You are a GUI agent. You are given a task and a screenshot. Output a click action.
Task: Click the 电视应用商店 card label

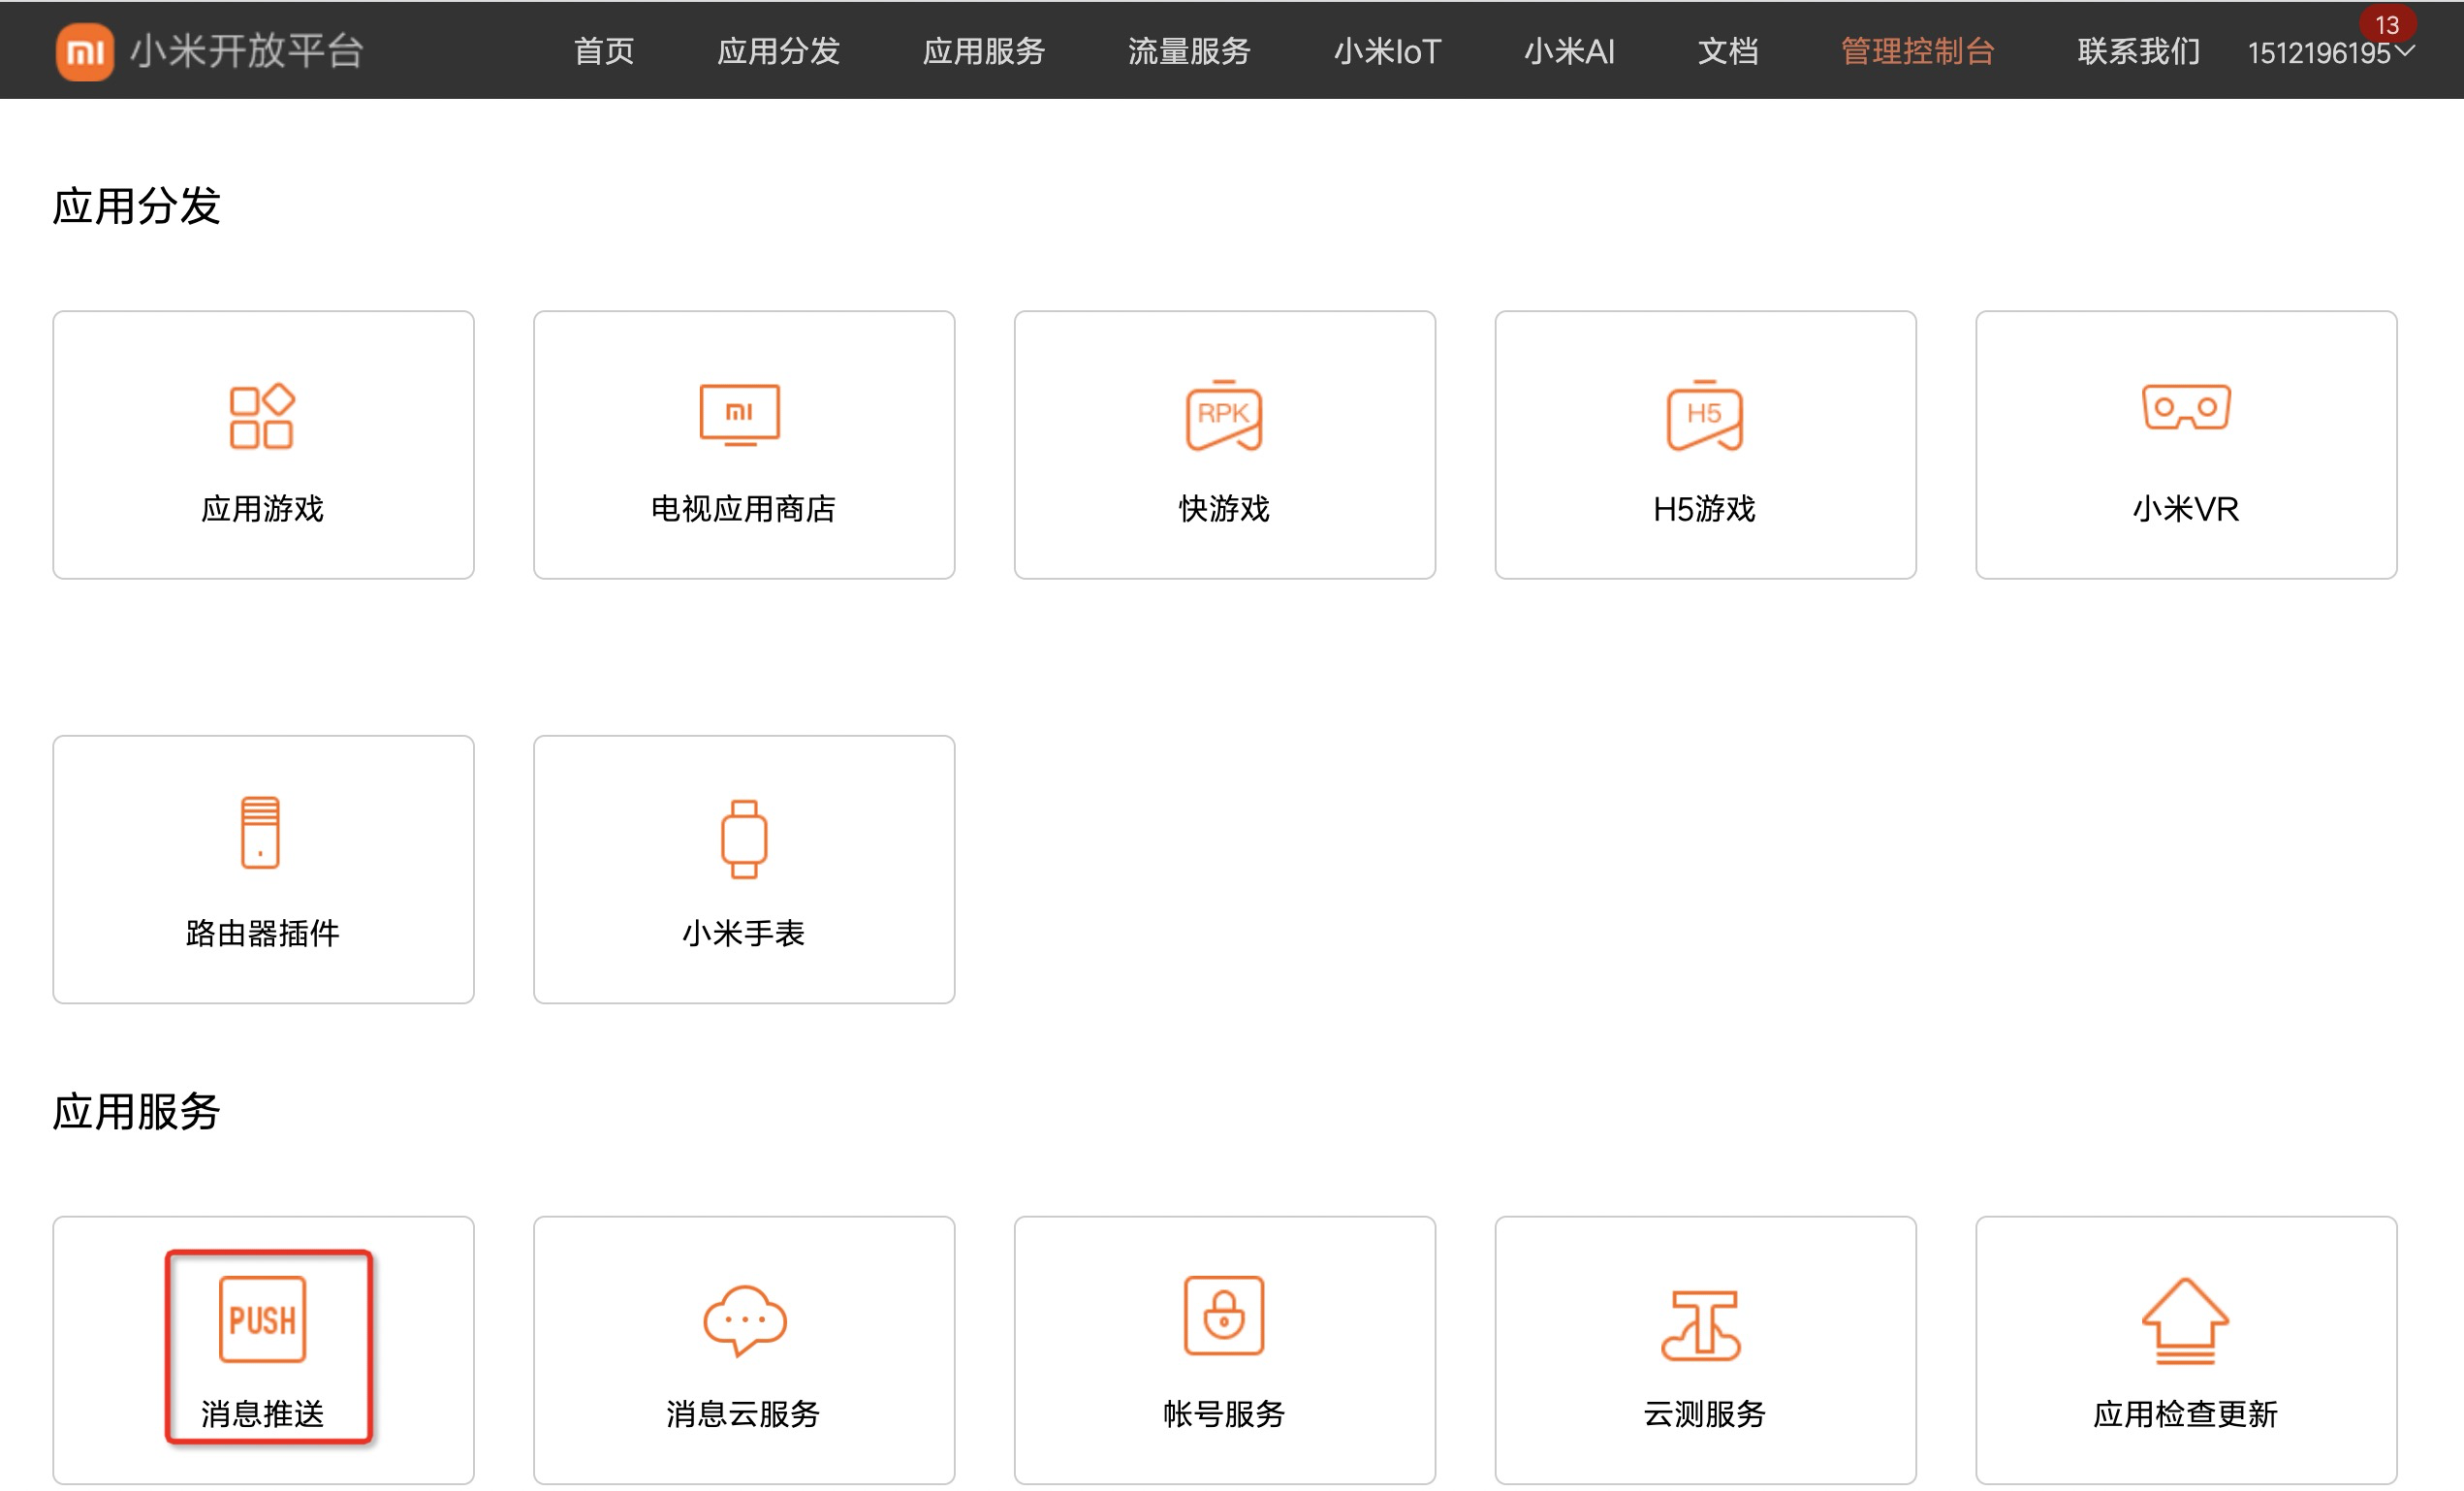[743, 509]
